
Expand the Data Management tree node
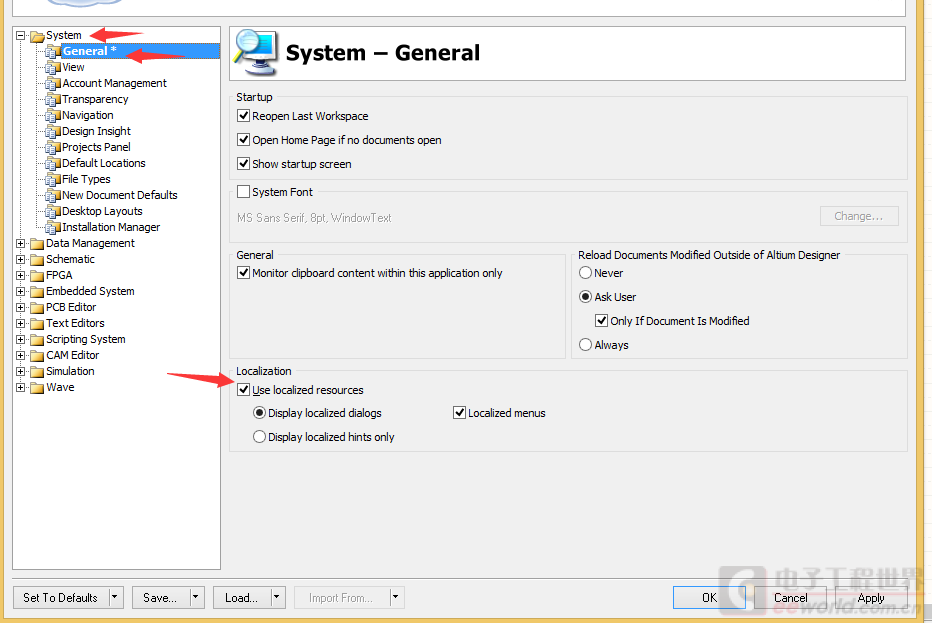coord(21,244)
